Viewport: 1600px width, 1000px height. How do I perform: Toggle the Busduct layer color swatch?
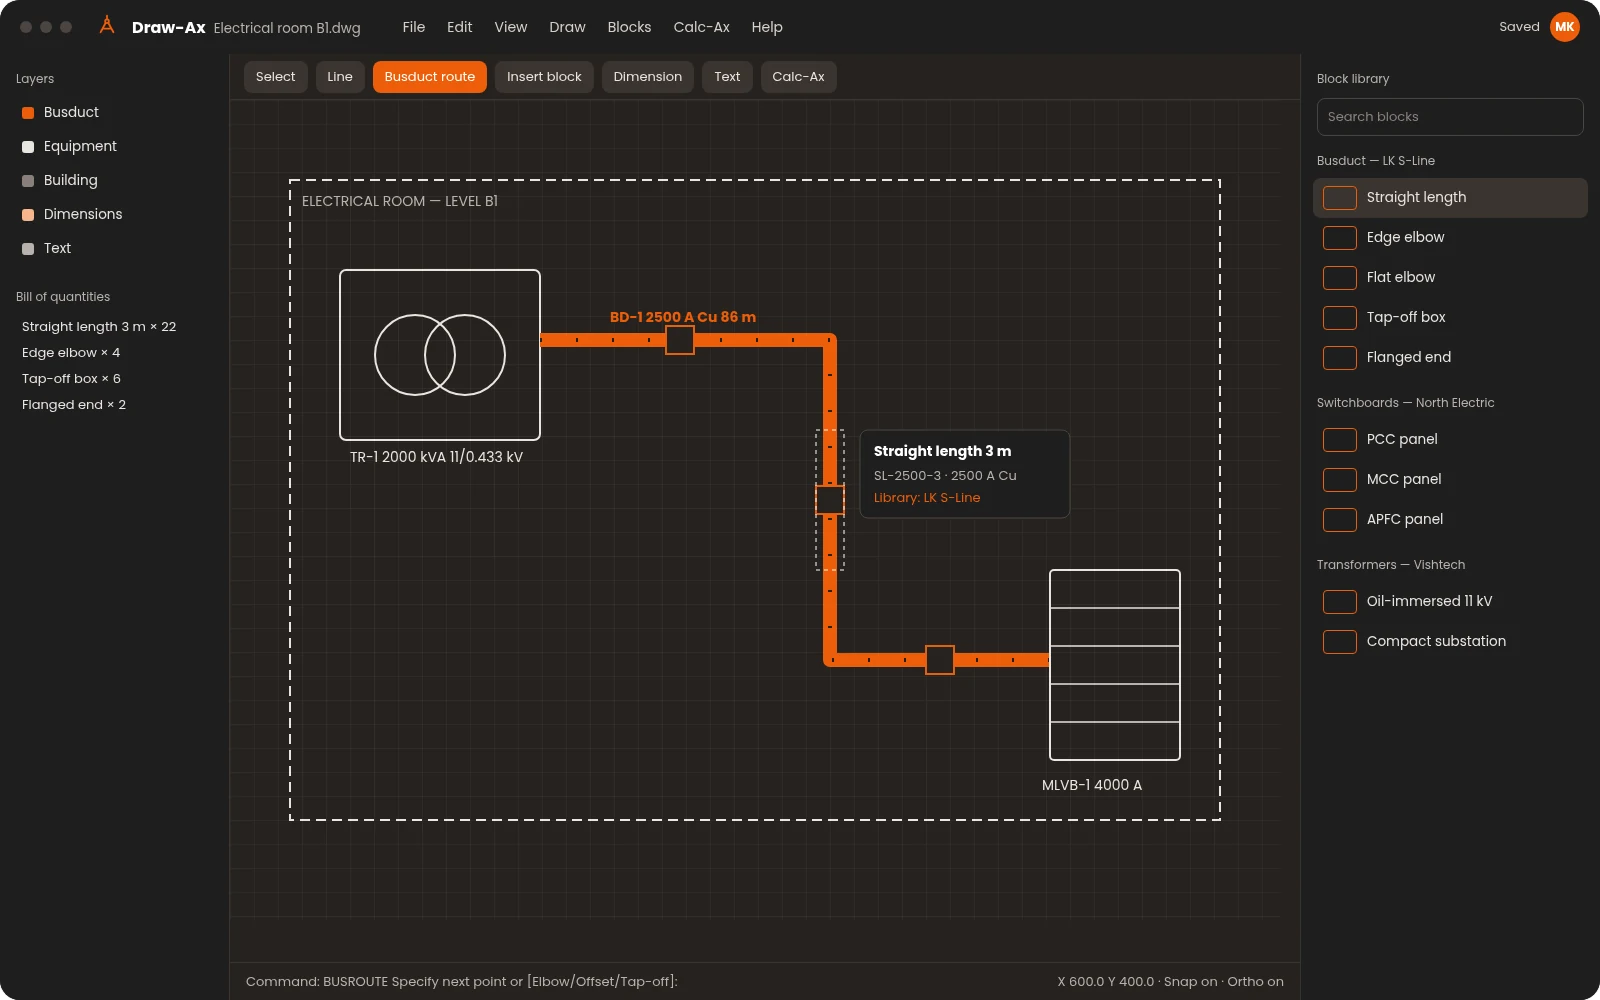pyautogui.click(x=28, y=113)
